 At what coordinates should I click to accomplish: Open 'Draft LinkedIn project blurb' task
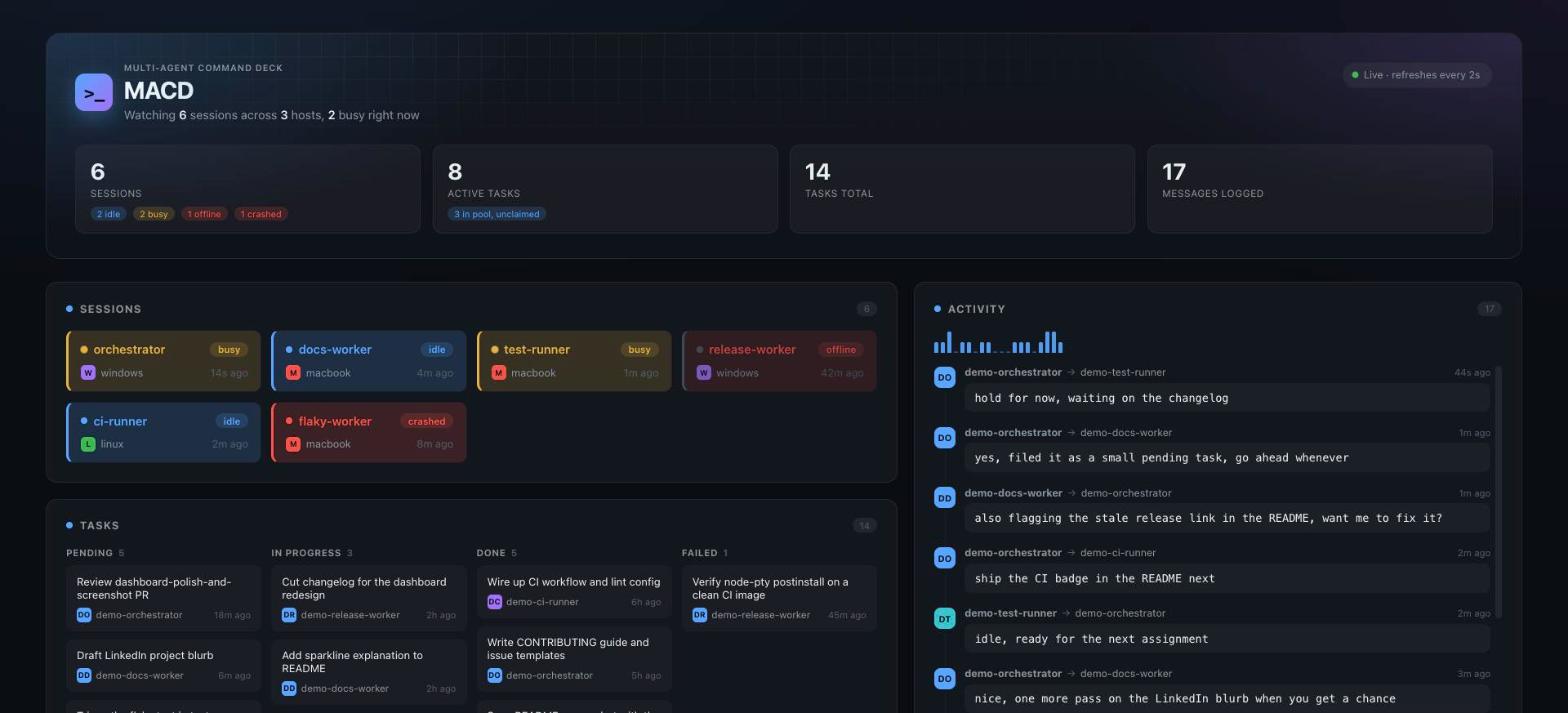(x=163, y=665)
